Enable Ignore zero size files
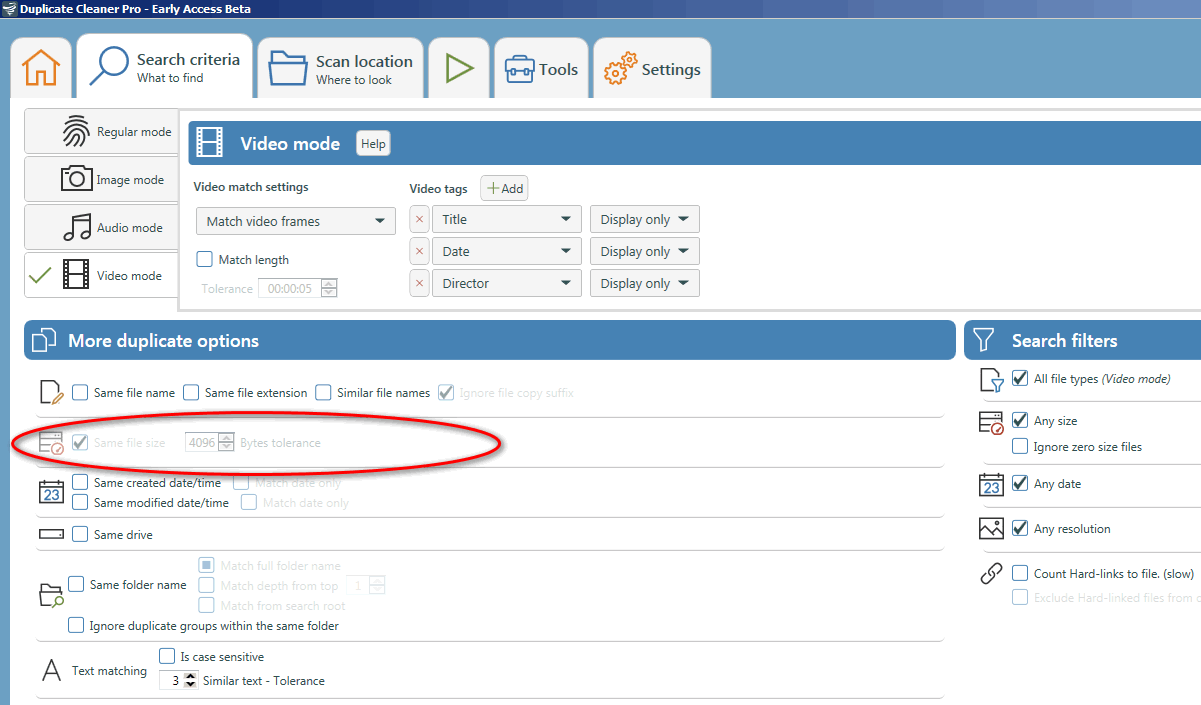 (1020, 446)
